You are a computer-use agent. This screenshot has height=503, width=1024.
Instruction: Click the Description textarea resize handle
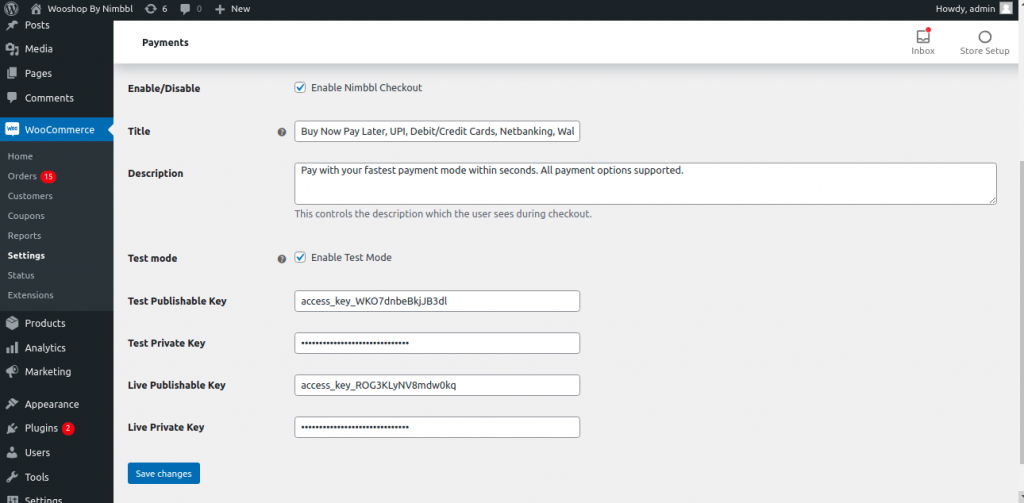pos(992,200)
